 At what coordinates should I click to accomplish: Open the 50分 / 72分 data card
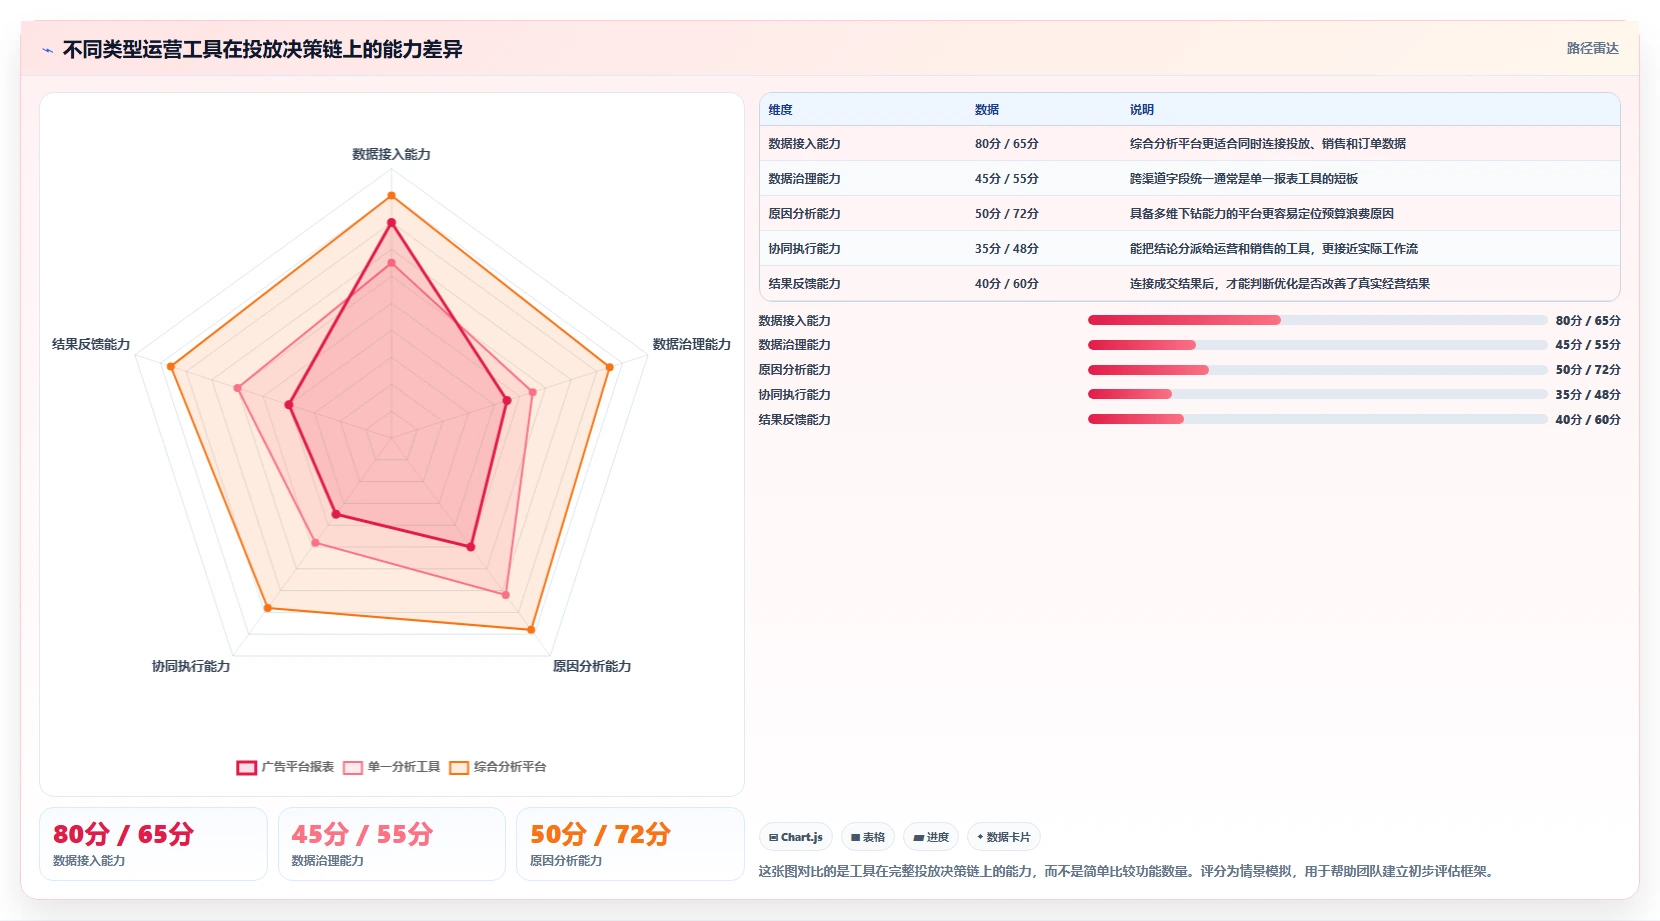click(x=630, y=844)
